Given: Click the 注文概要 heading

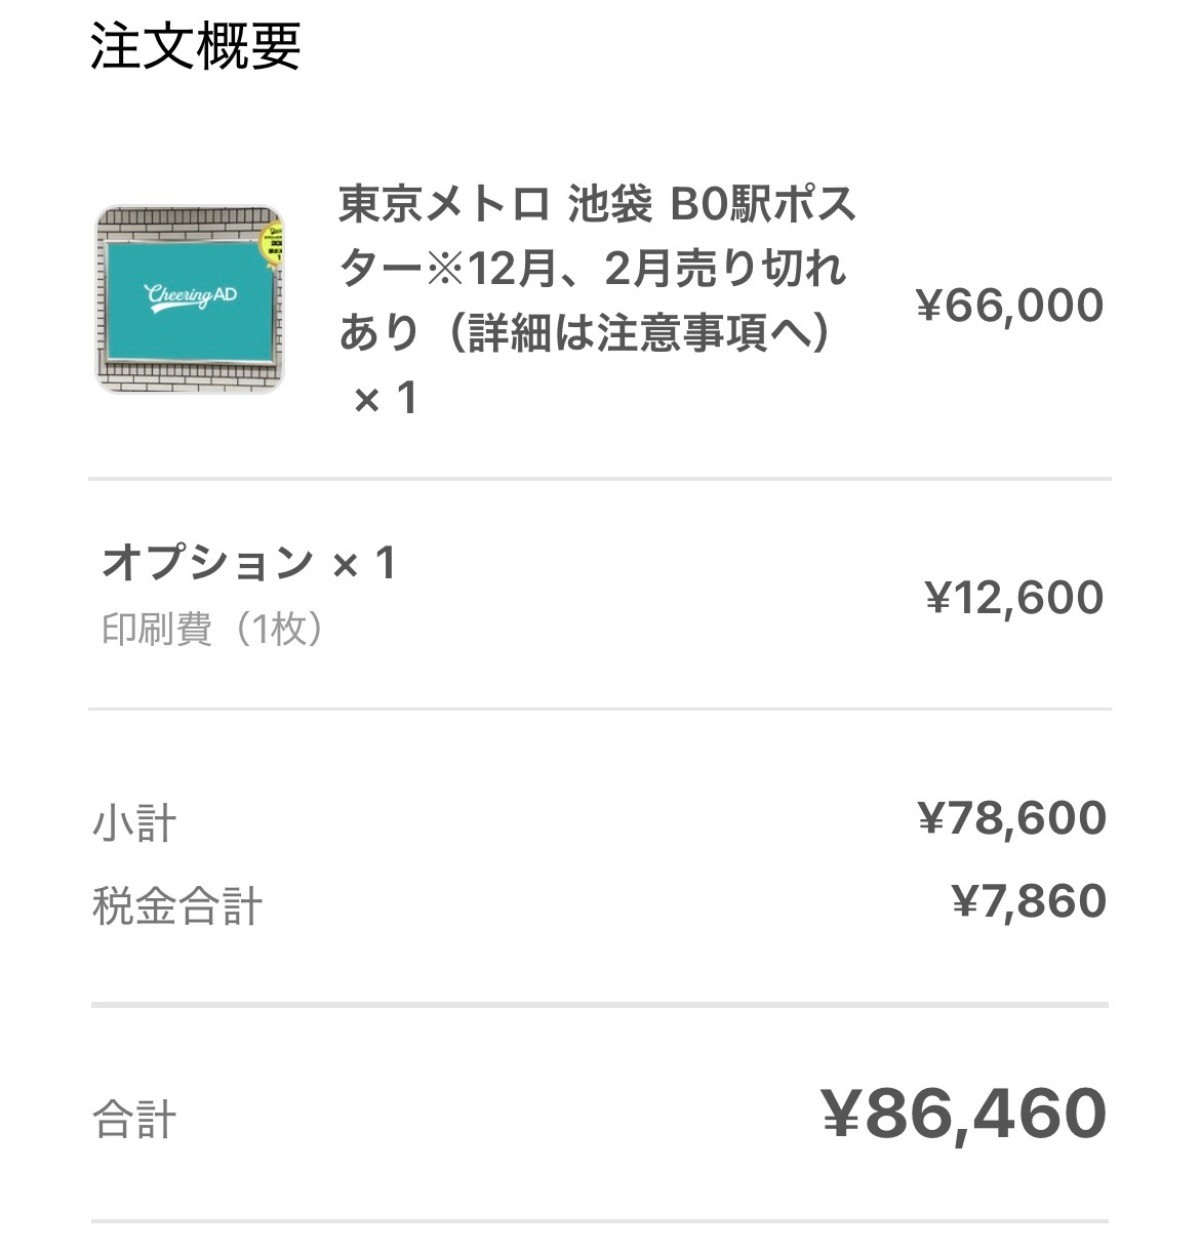Looking at the screenshot, I should [195, 46].
